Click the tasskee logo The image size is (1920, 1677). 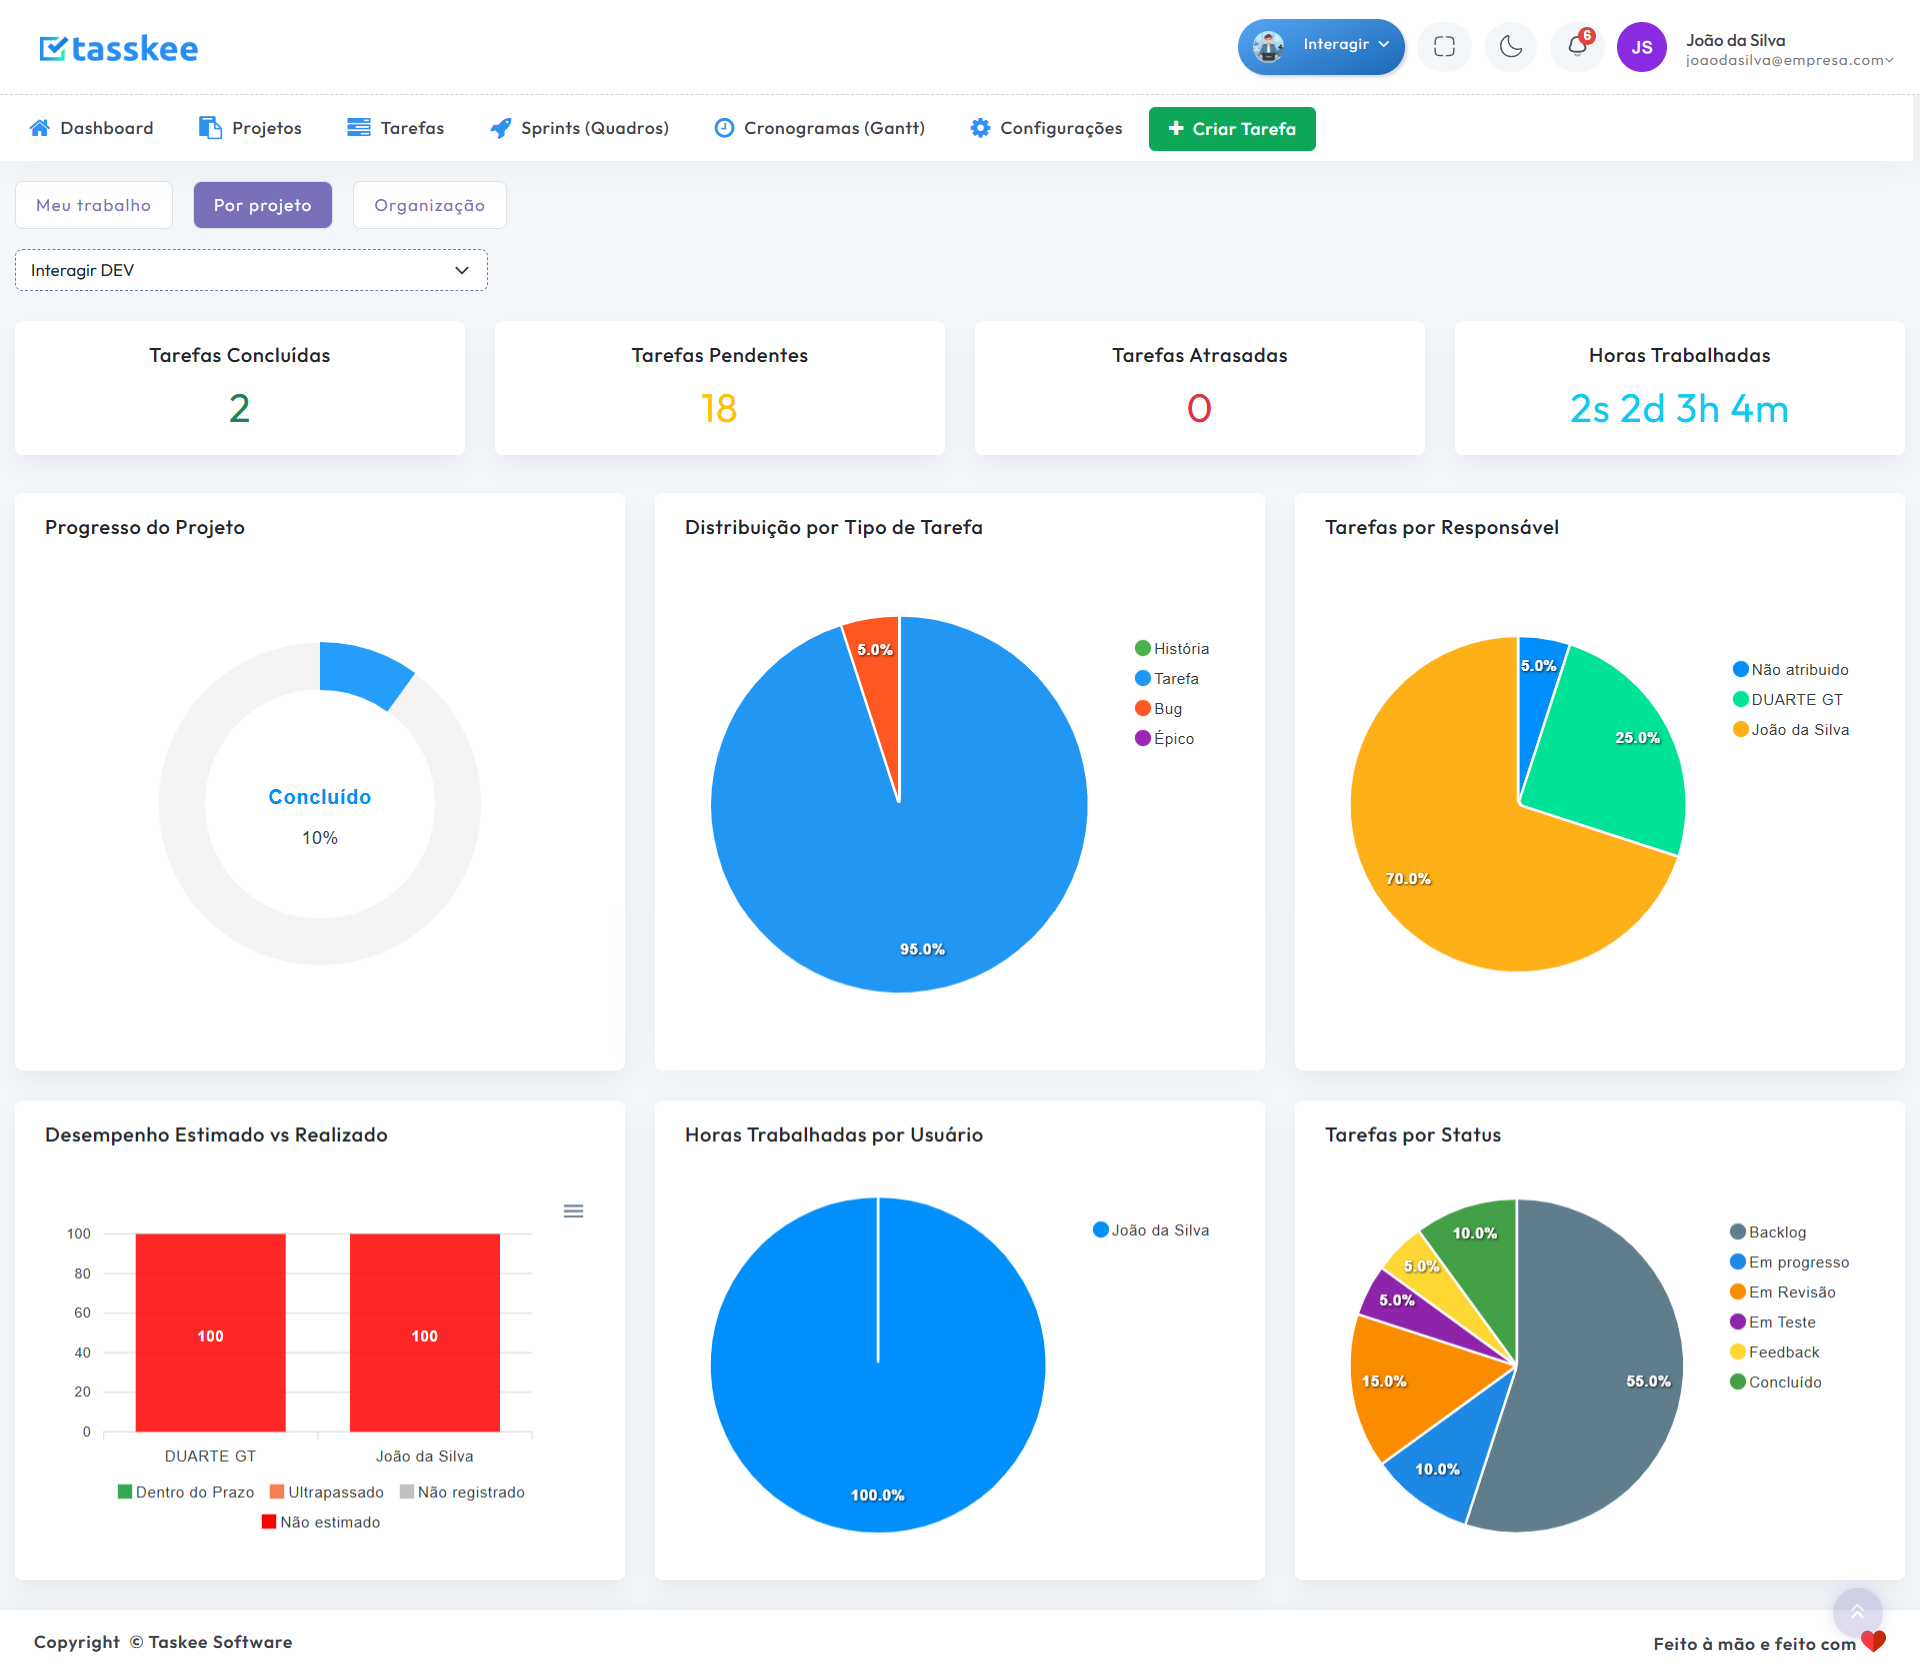[118, 48]
